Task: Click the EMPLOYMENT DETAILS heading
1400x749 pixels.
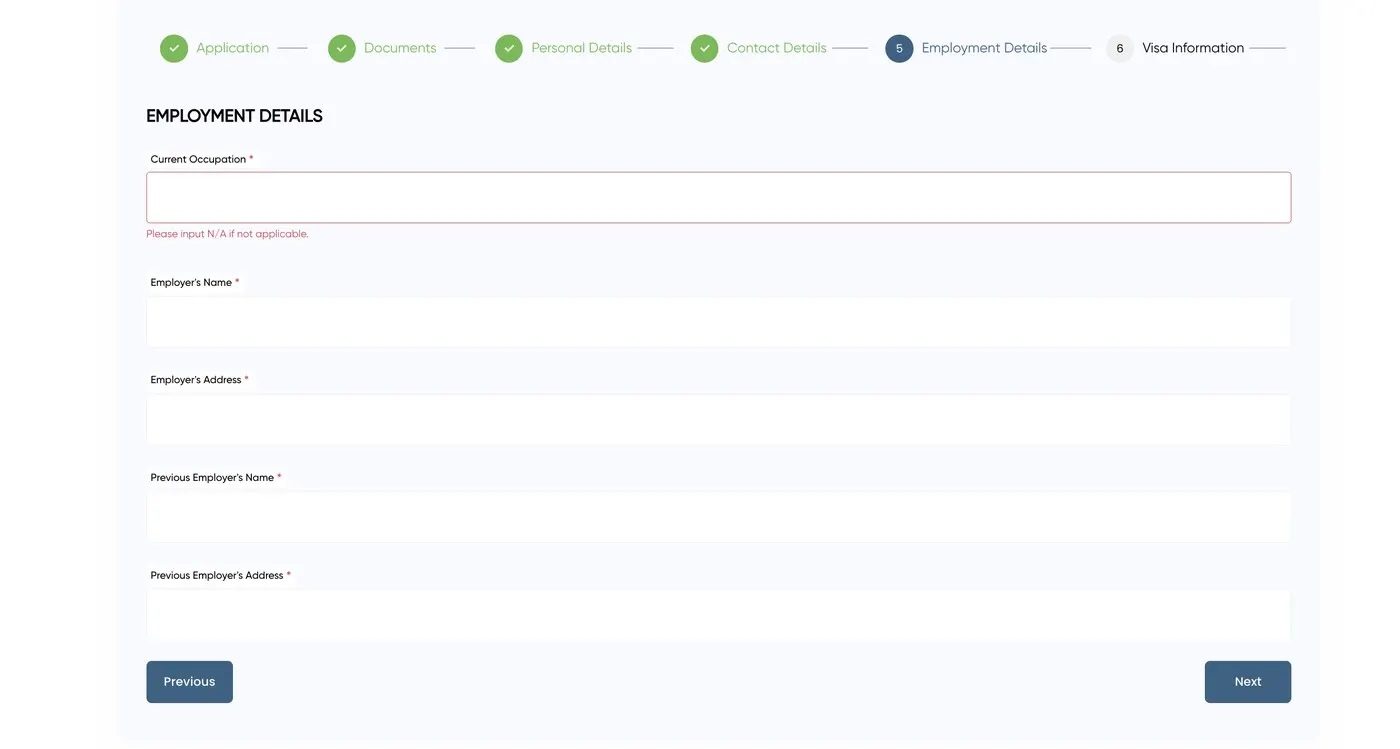Action: pyautogui.click(x=234, y=116)
